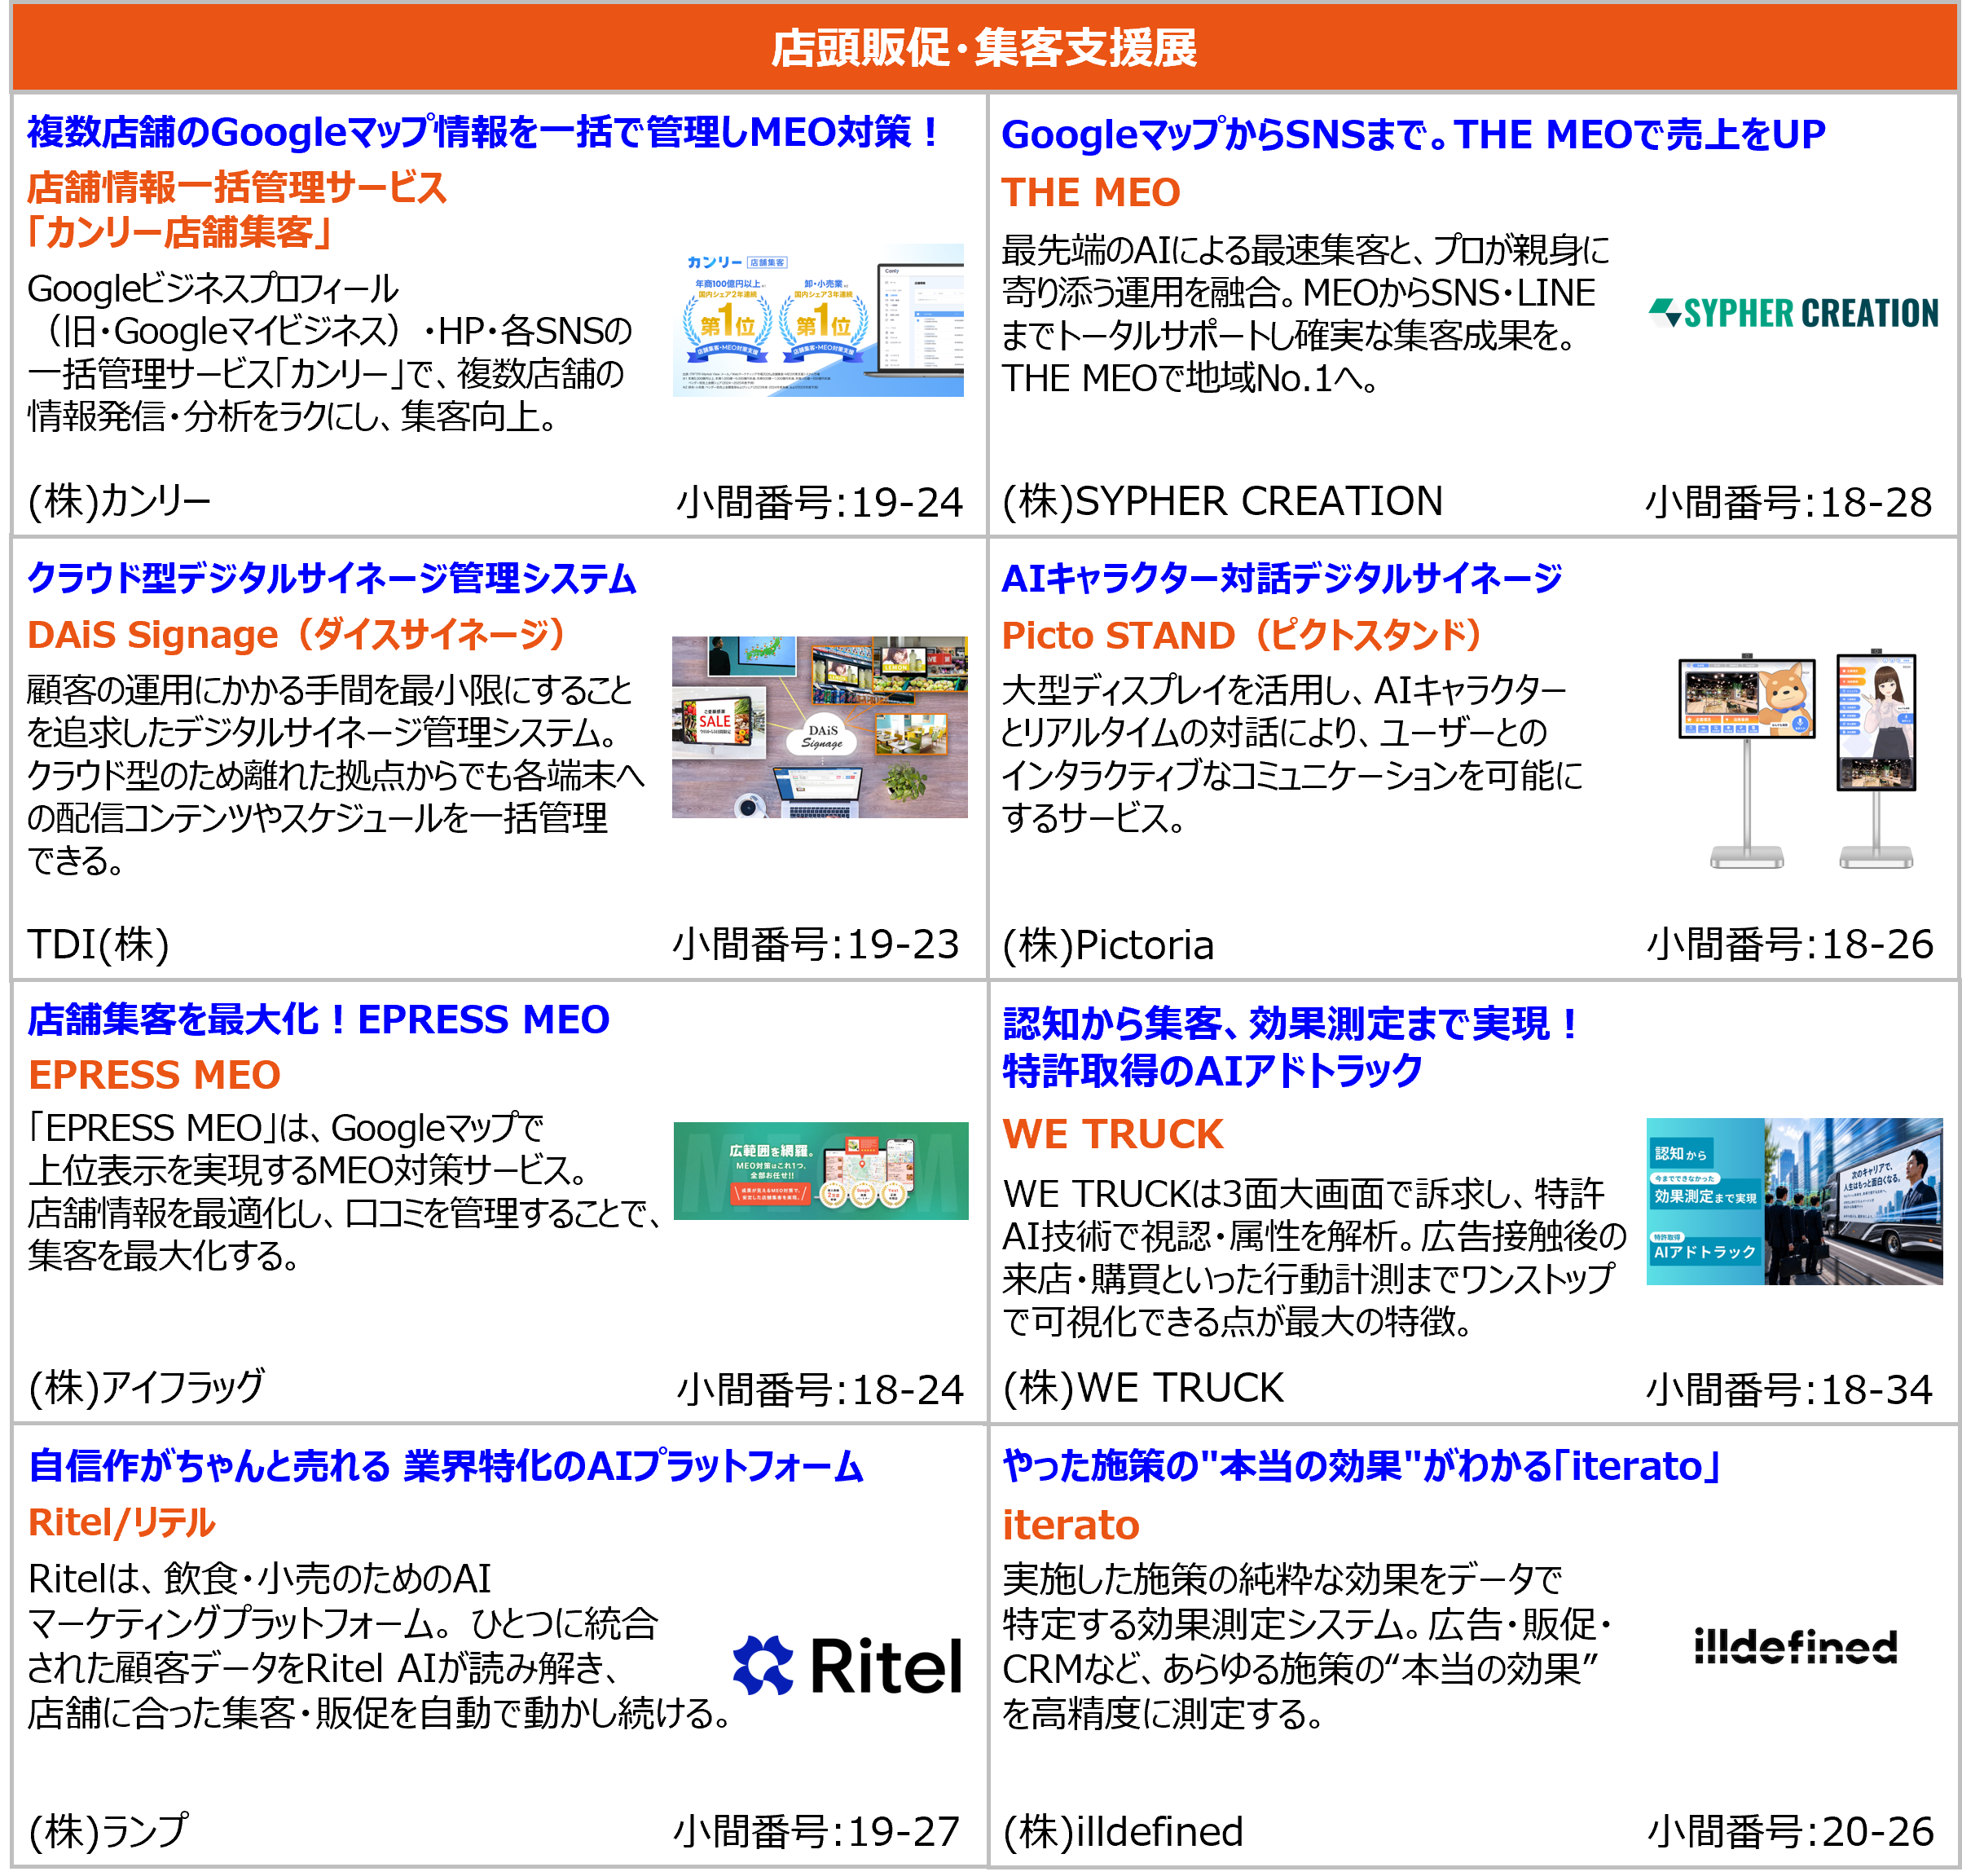Click the description starting with 最先端のAIによる最速集客
The width and height of the screenshot is (1962, 1876).
point(1306,314)
